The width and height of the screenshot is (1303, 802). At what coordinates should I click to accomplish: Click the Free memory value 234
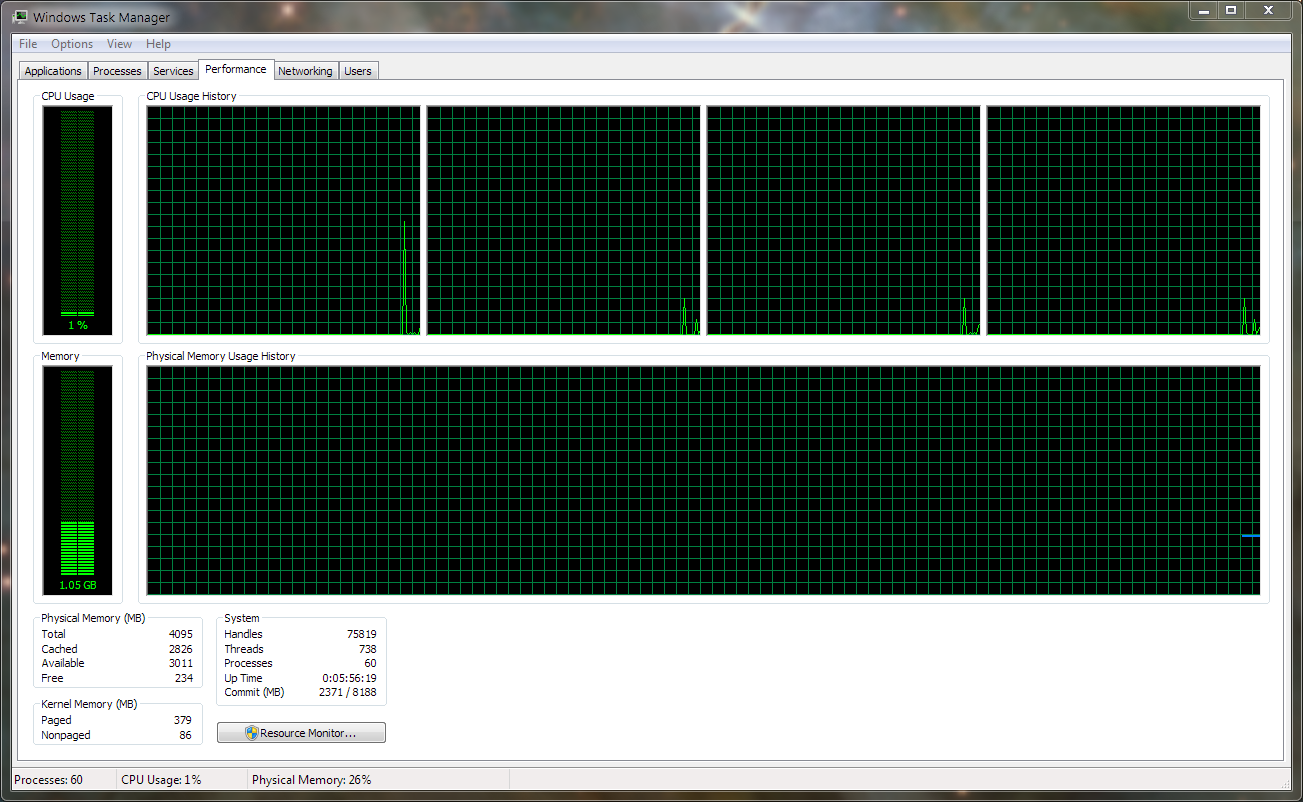[x=184, y=678]
